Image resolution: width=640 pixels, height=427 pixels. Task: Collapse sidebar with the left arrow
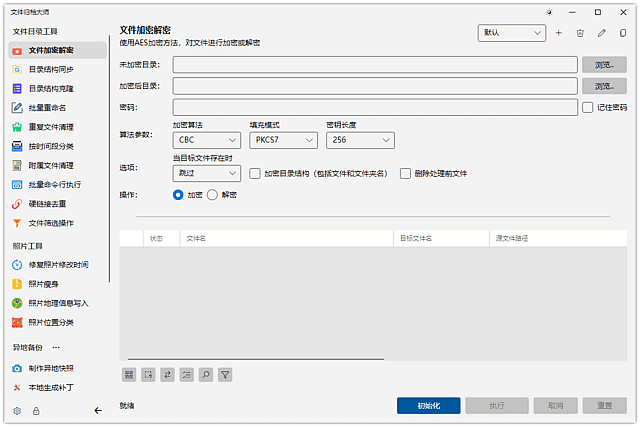click(98, 410)
